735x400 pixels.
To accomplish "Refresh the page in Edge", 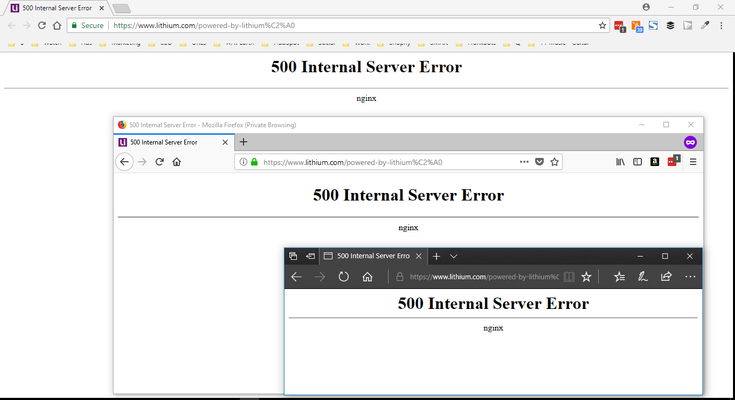I will coord(344,277).
